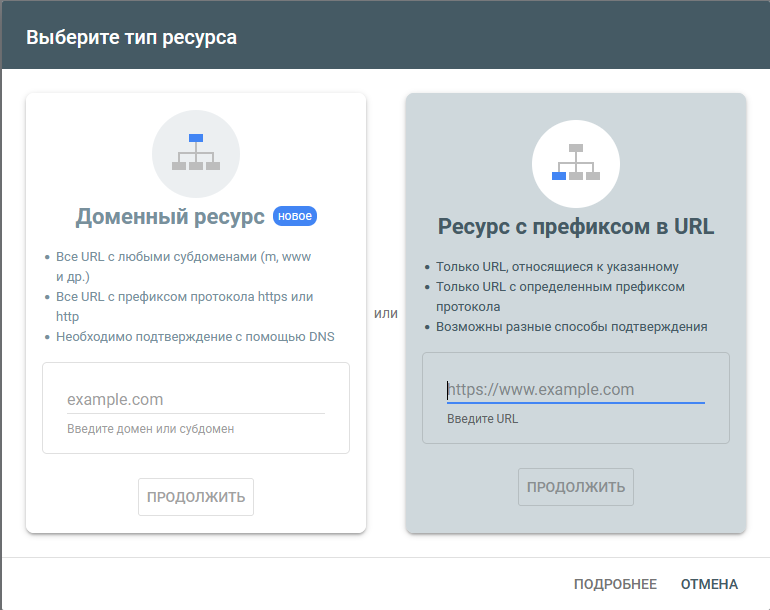Click "Все URL с префиксом протокола" bullet
770x610 pixels.
[184, 306]
